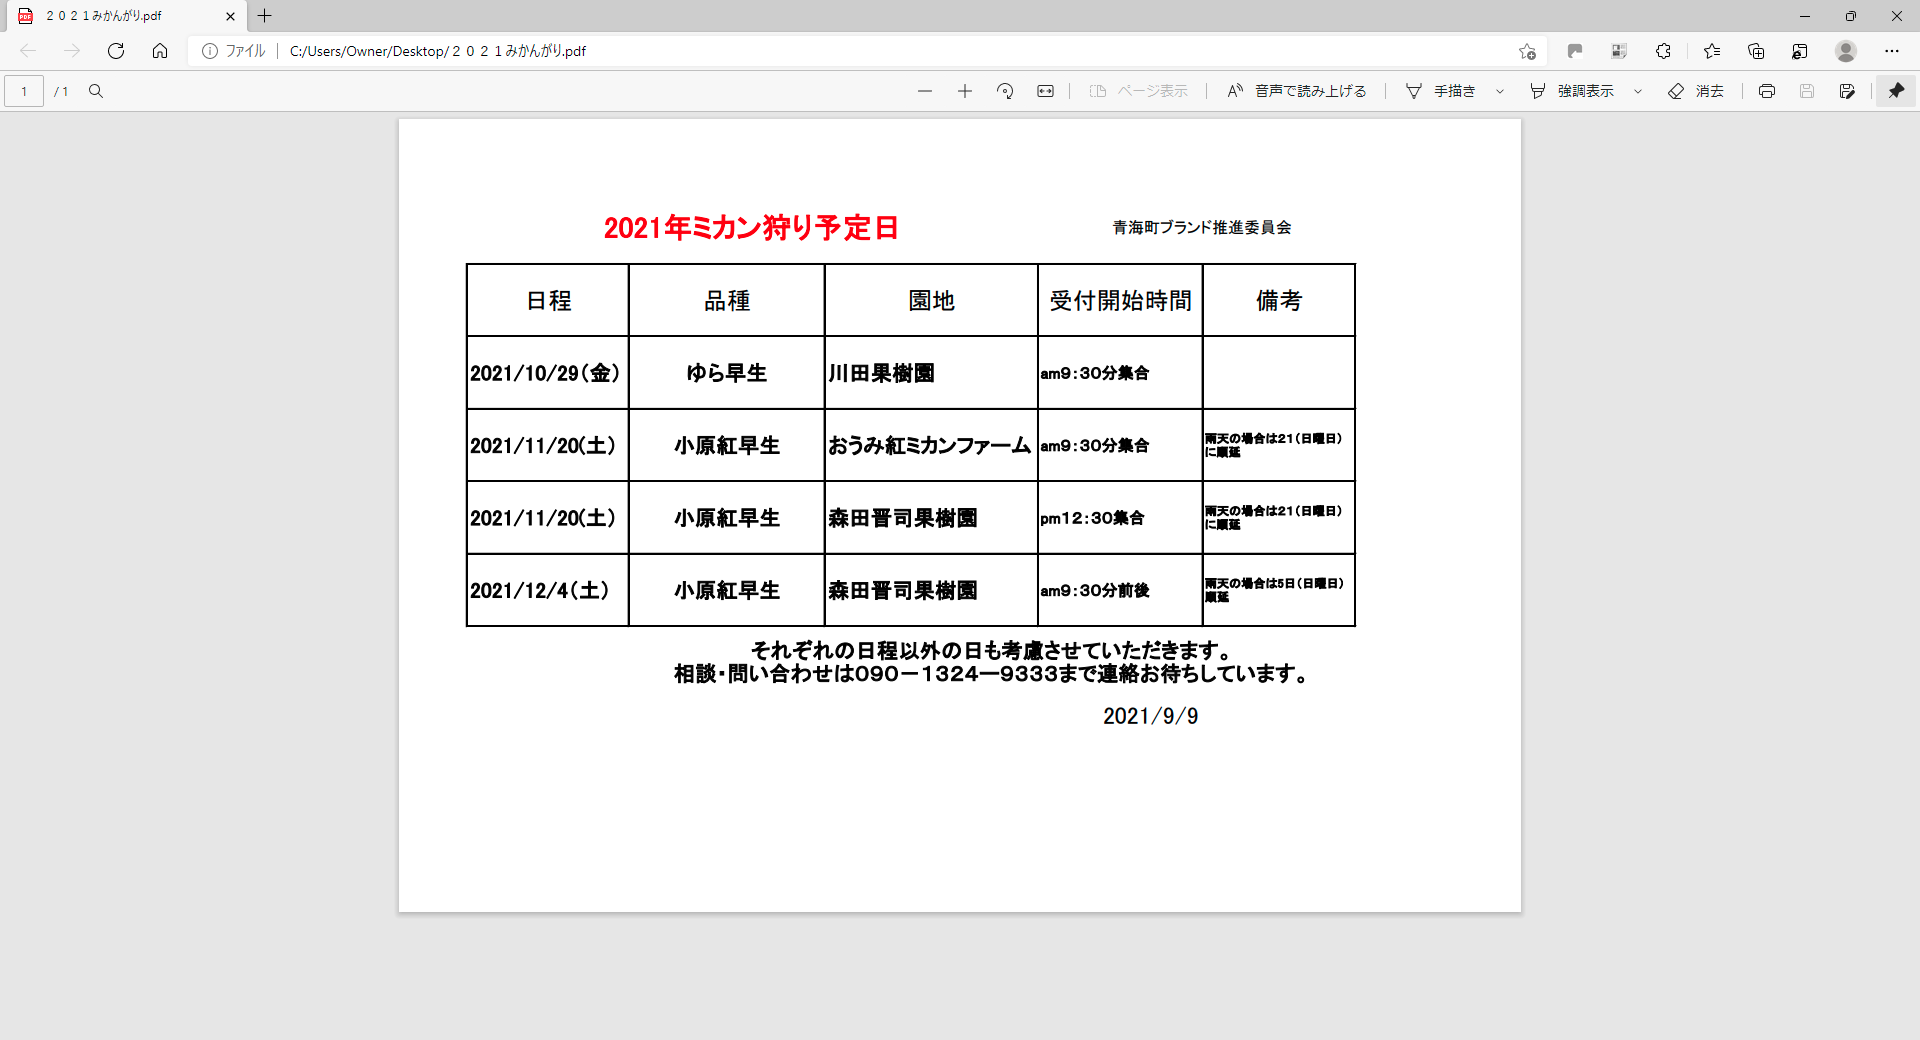
Task: Click the Save As icon
Action: pos(1847,91)
